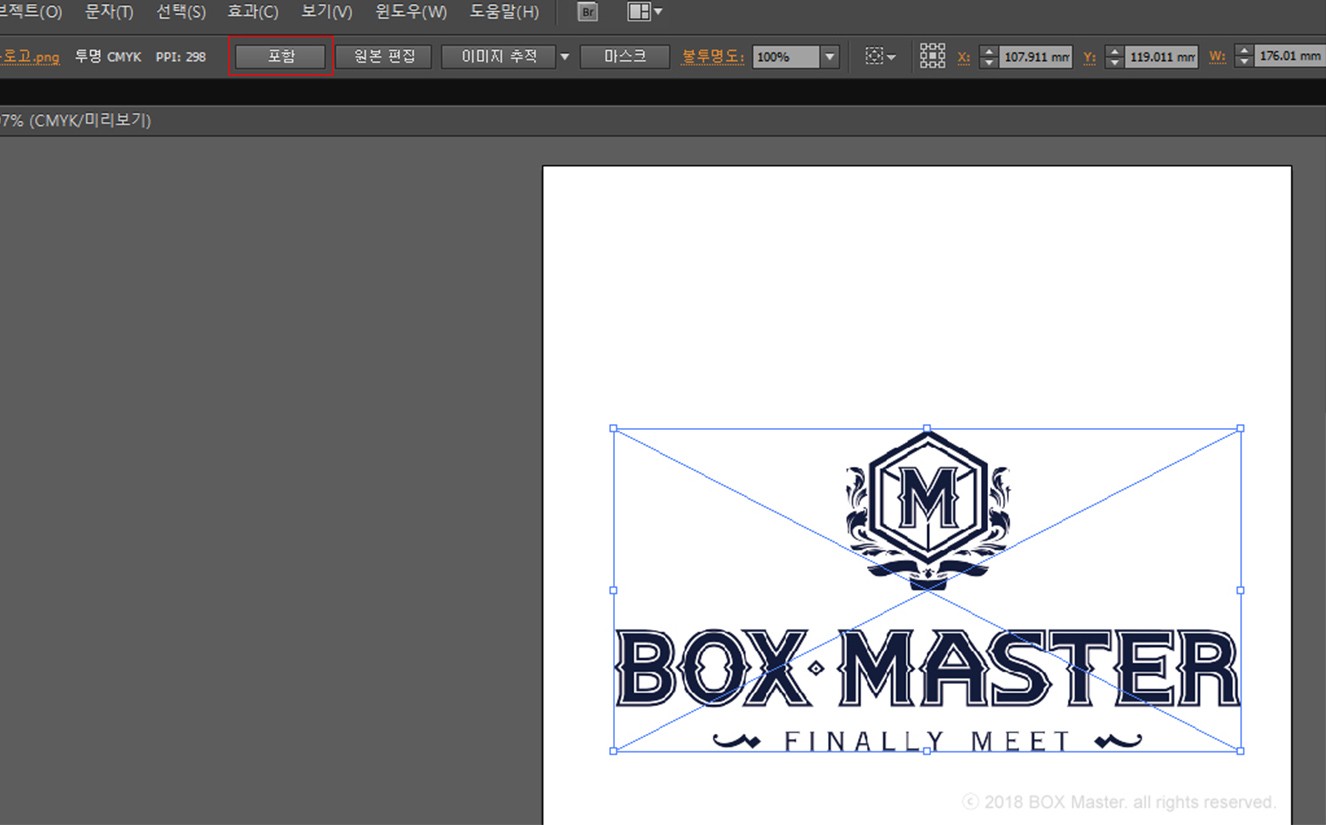Open the 불투명도 percentage dropdown
1326x825 pixels.
click(x=829, y=57)
